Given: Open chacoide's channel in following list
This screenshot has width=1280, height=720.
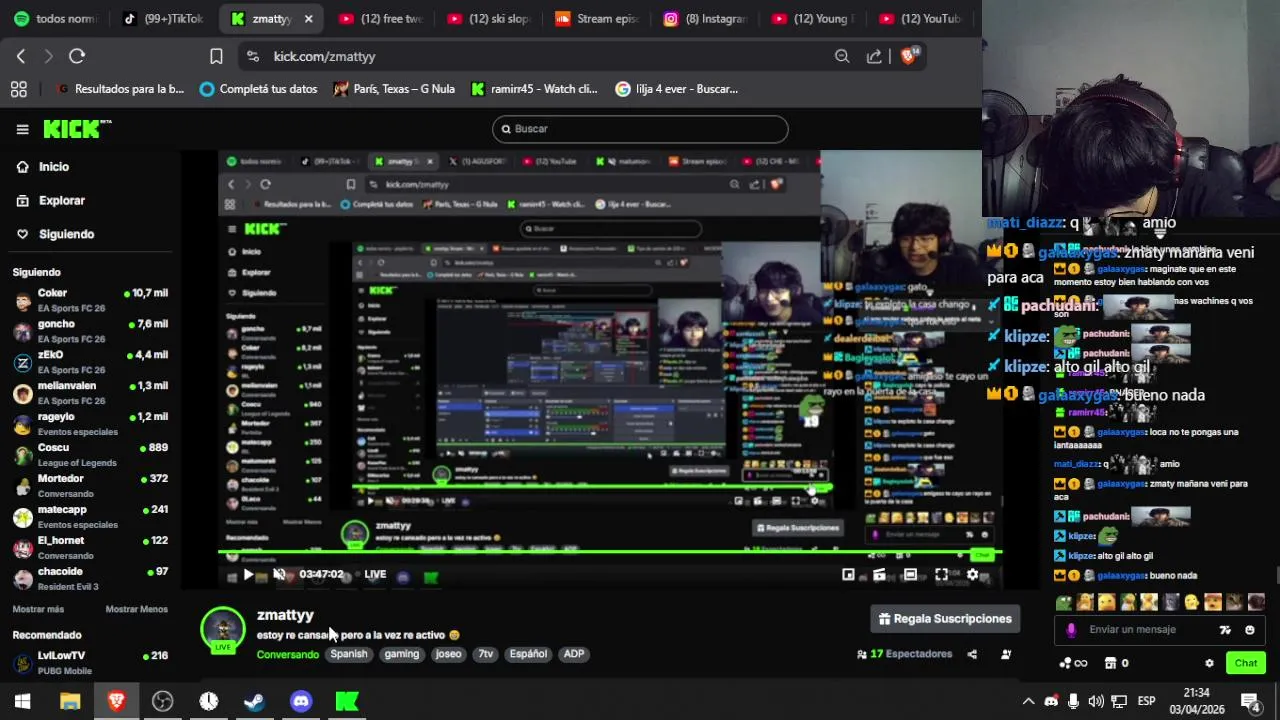Looking at the screenshot, I should click(90, 579).
